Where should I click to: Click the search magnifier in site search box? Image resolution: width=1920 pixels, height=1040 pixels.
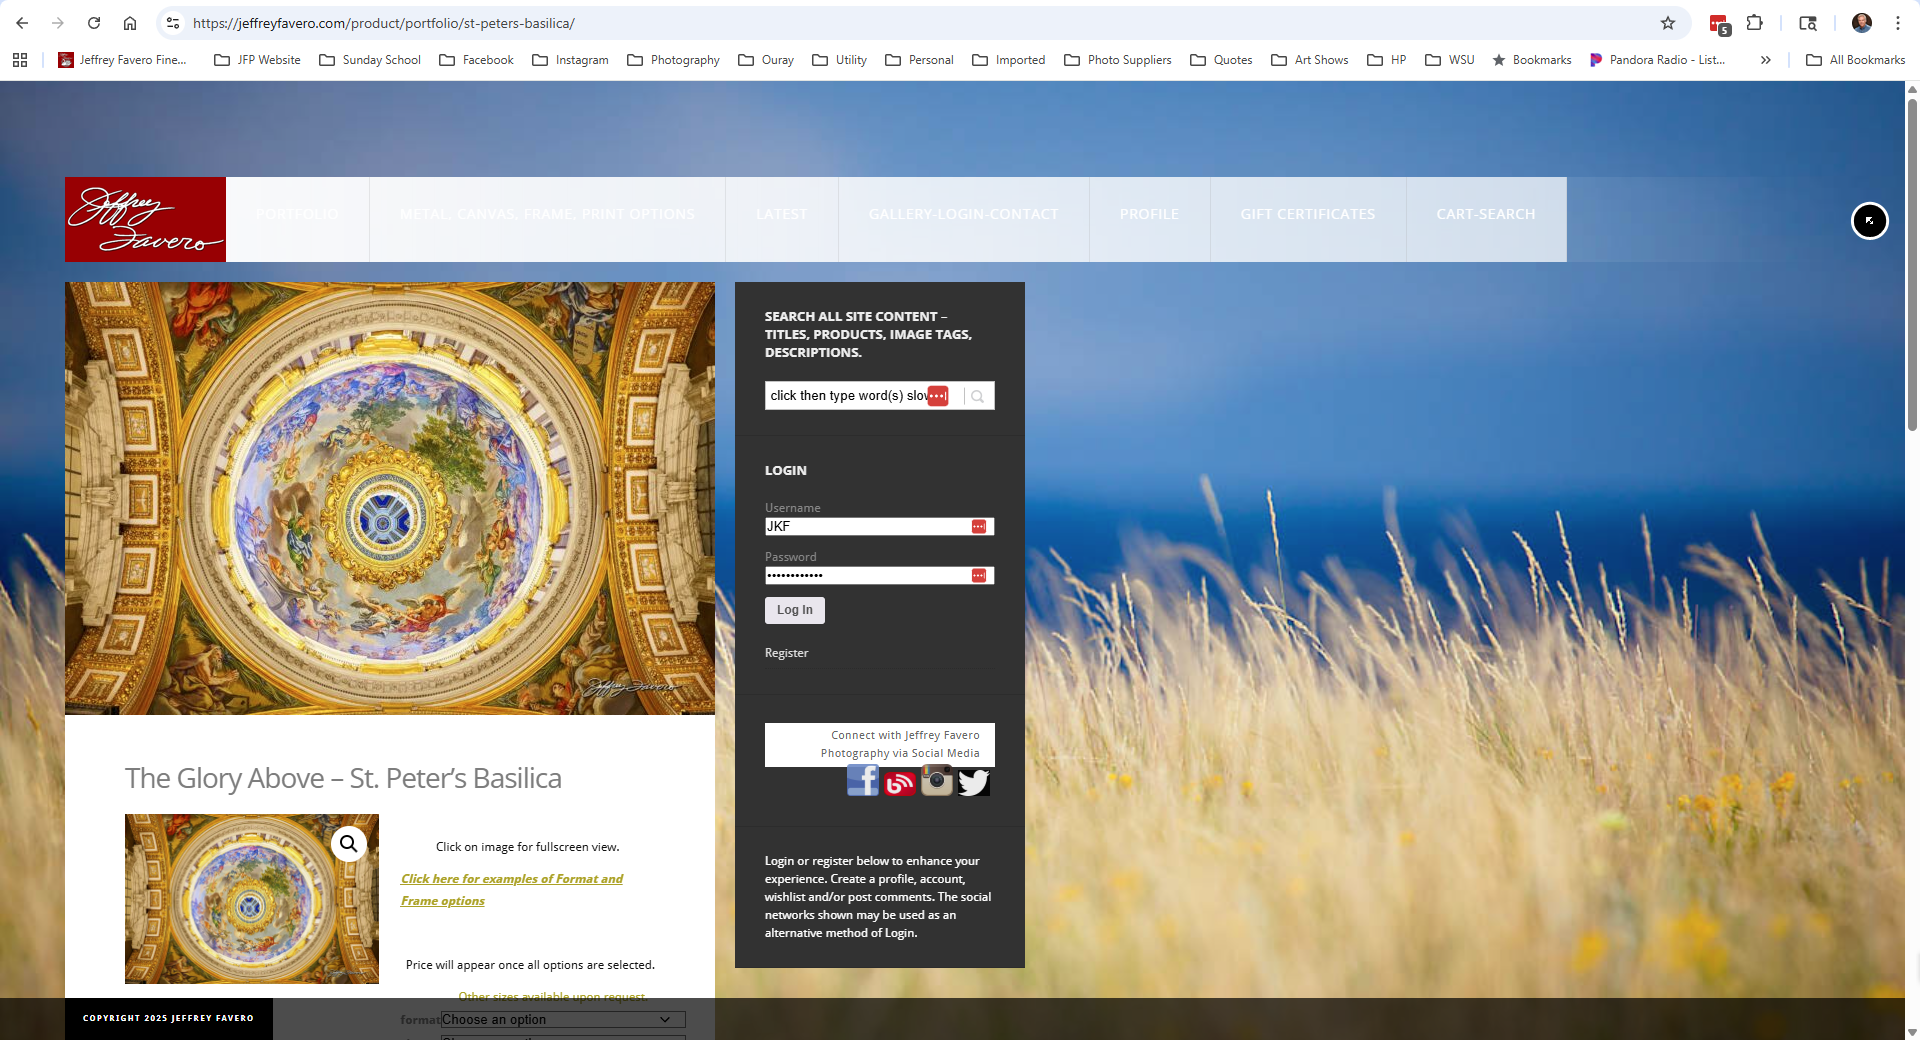point(978,396)
